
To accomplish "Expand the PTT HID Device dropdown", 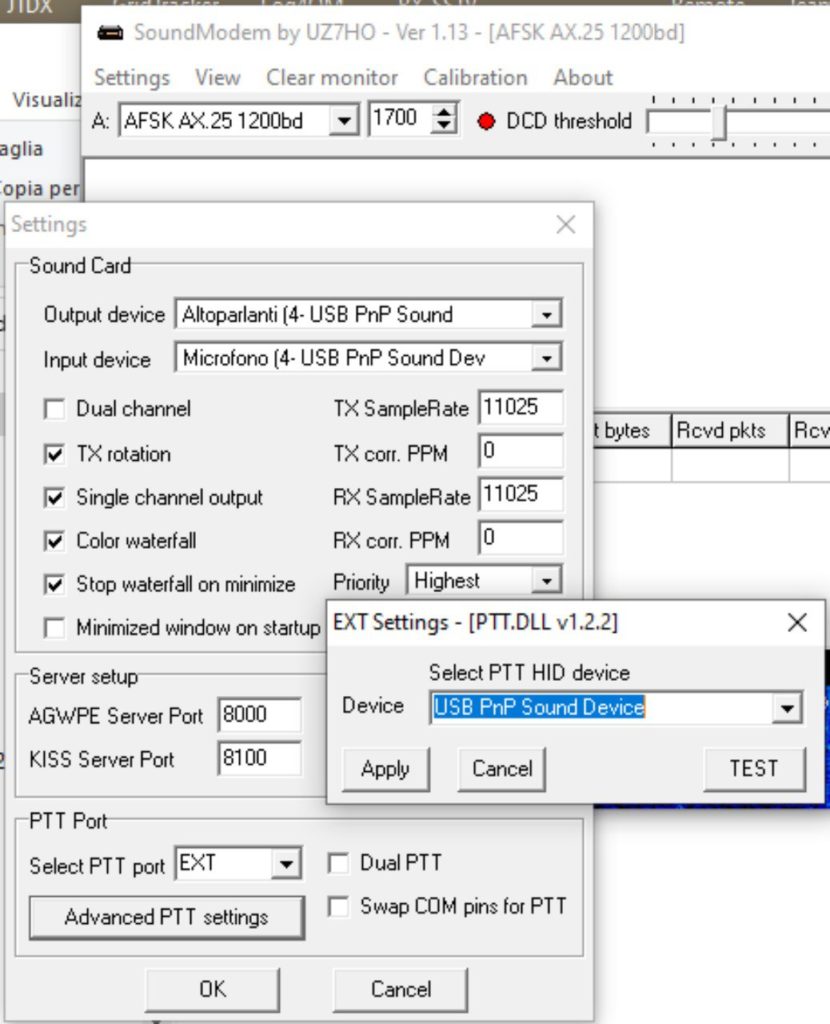I will [787, 707].
